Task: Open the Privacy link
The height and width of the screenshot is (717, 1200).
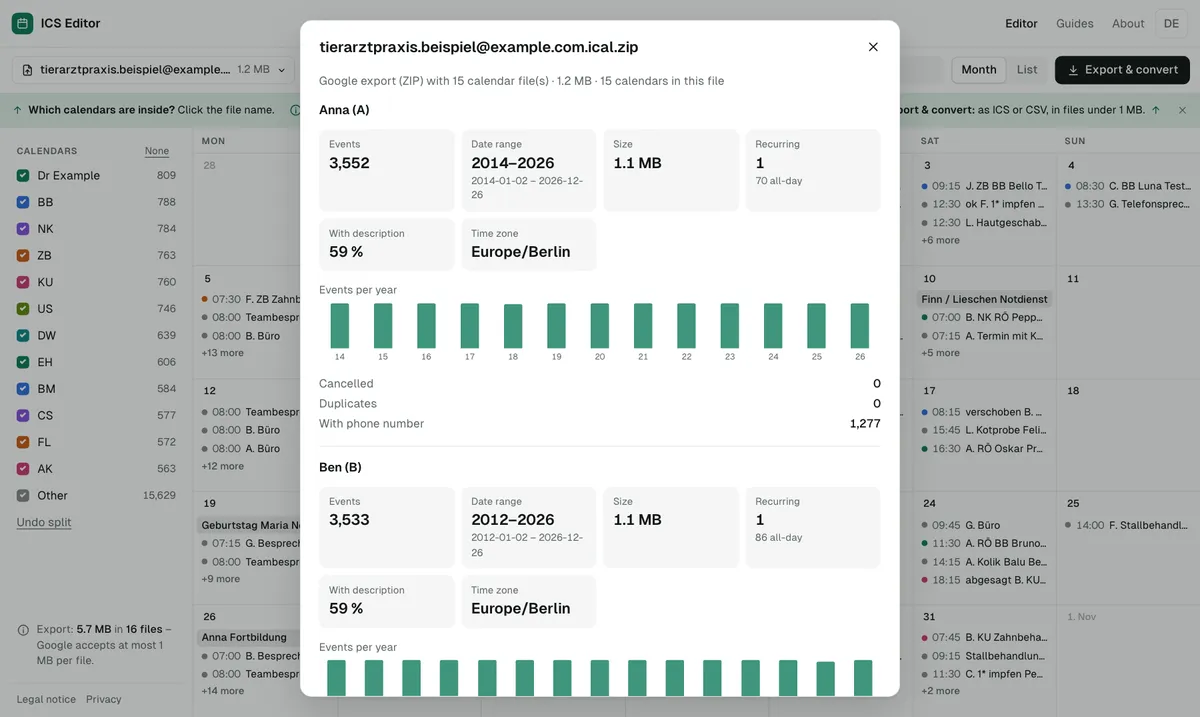Action: pyautogui.click(x=104, y=699)
